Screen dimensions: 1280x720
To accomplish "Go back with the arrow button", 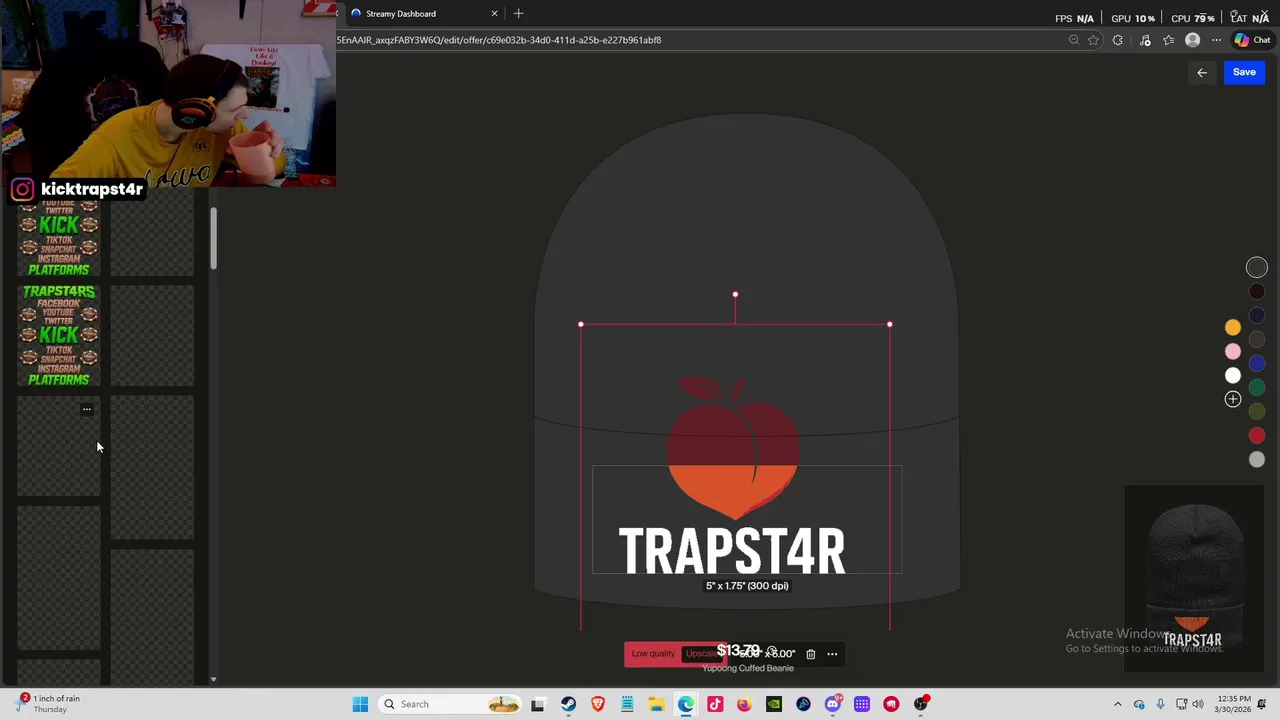I will pos(1202,72).
